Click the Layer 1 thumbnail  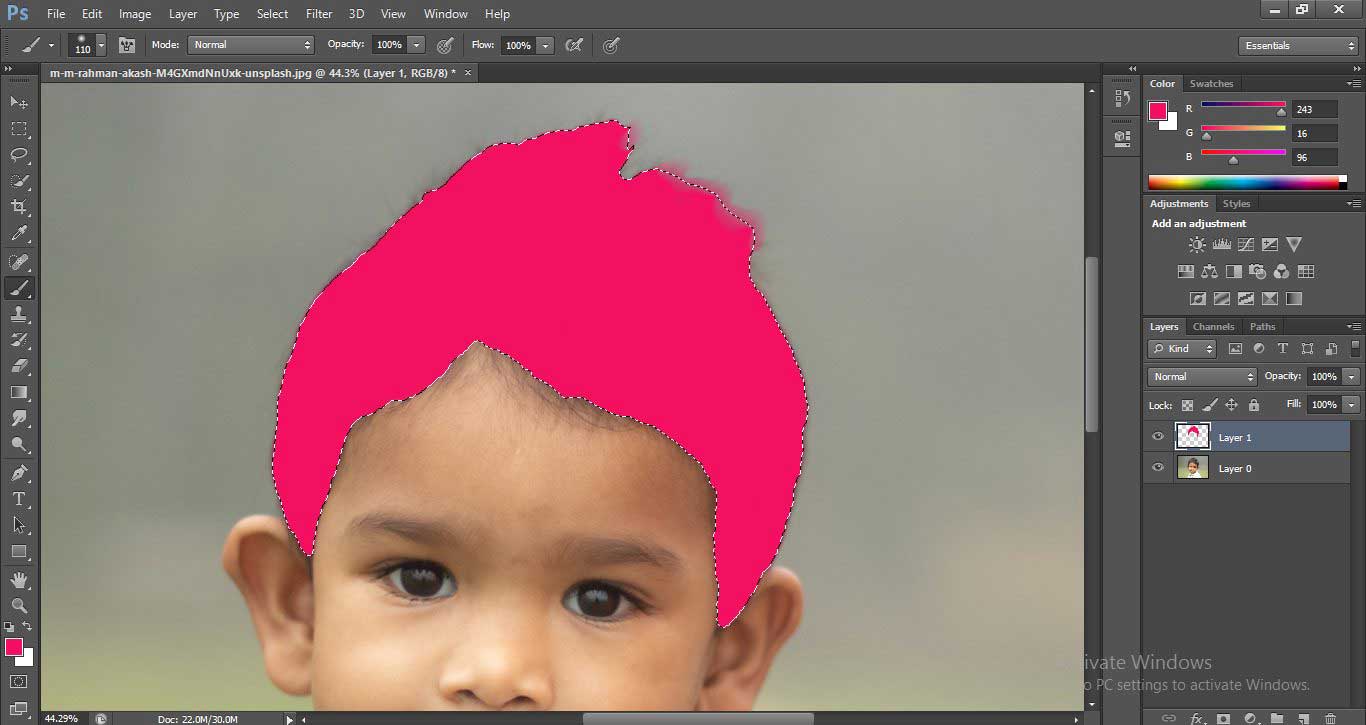point(1192,436)
